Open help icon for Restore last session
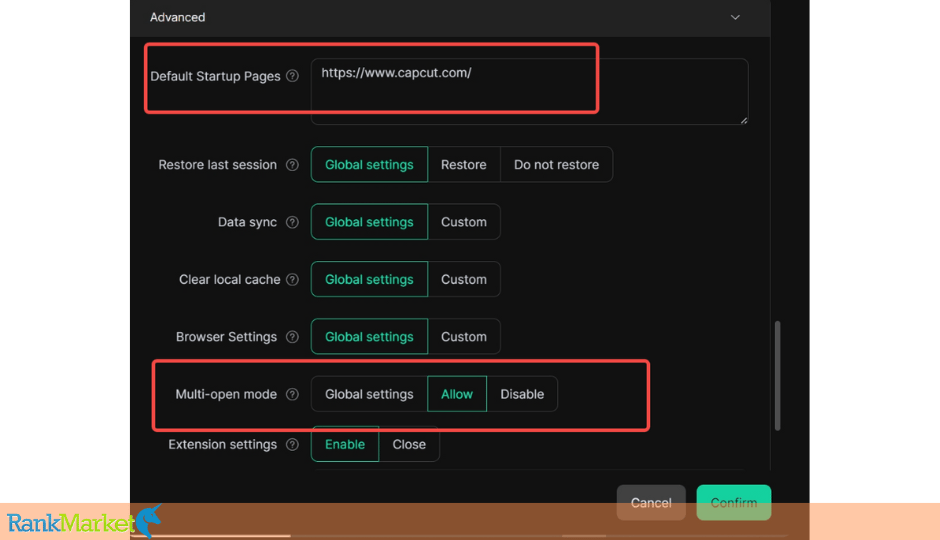 tap(292, 165)
